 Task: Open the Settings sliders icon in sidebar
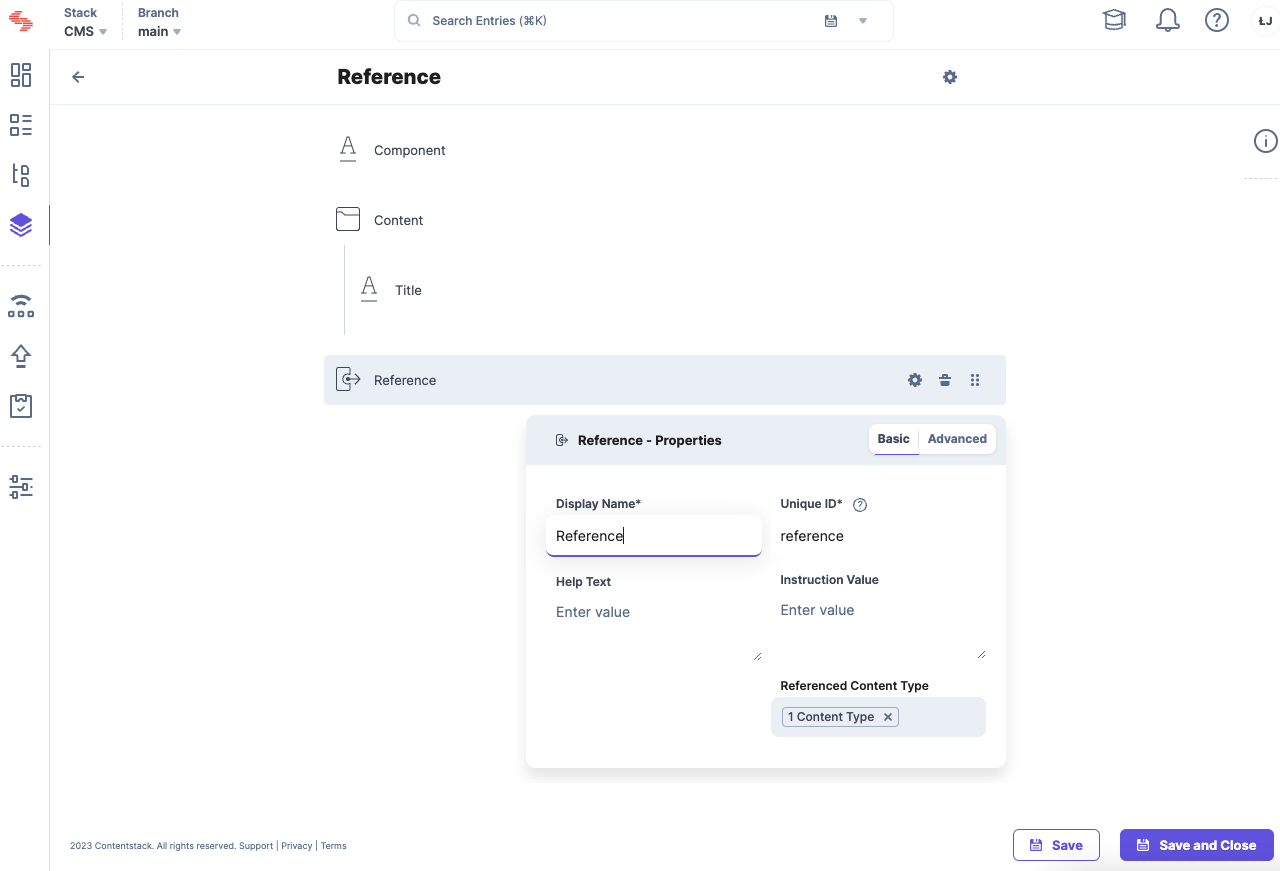coord(21,487)
